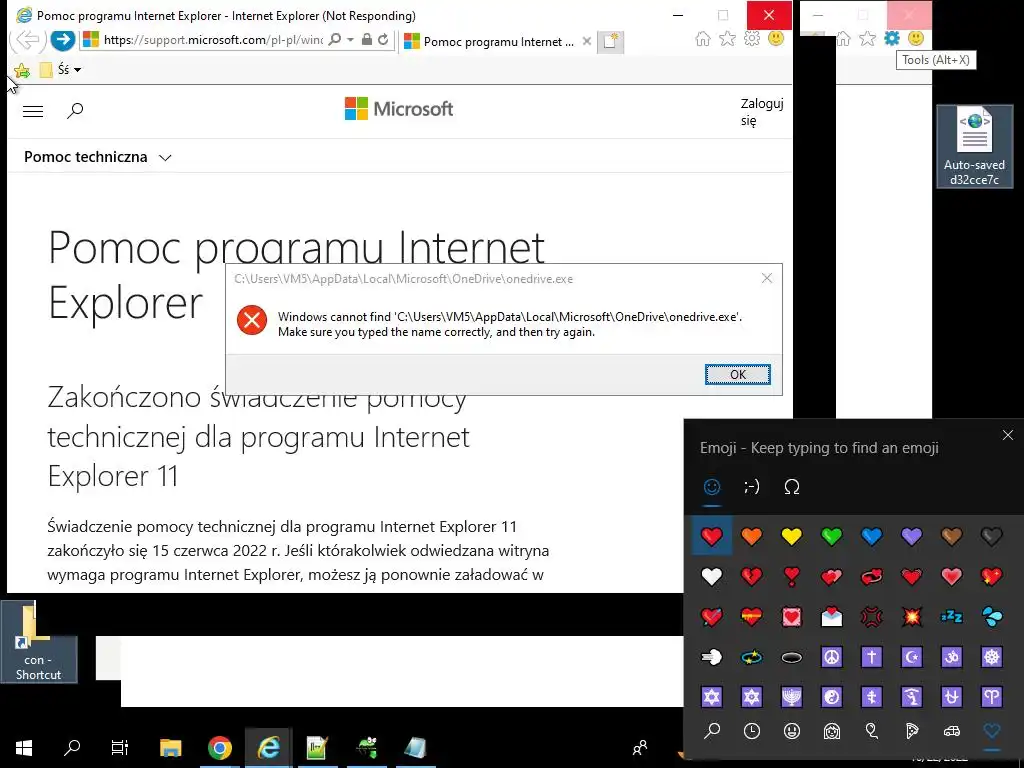Pick the blue heart emoji
This screenshot has width=1024, height=768.
[x=871, y=536]
